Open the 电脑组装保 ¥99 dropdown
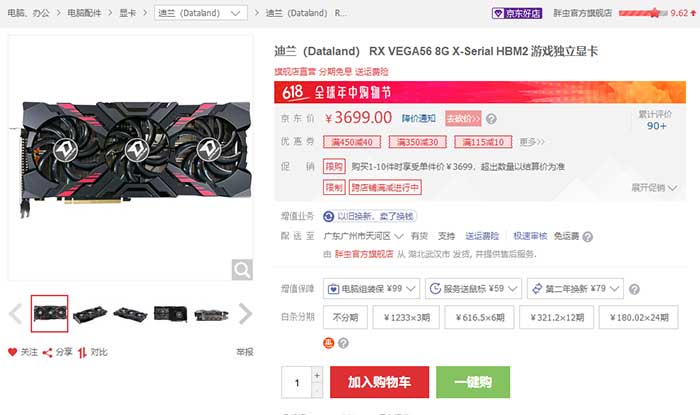700x415 pixels. [x=371, y=289]
